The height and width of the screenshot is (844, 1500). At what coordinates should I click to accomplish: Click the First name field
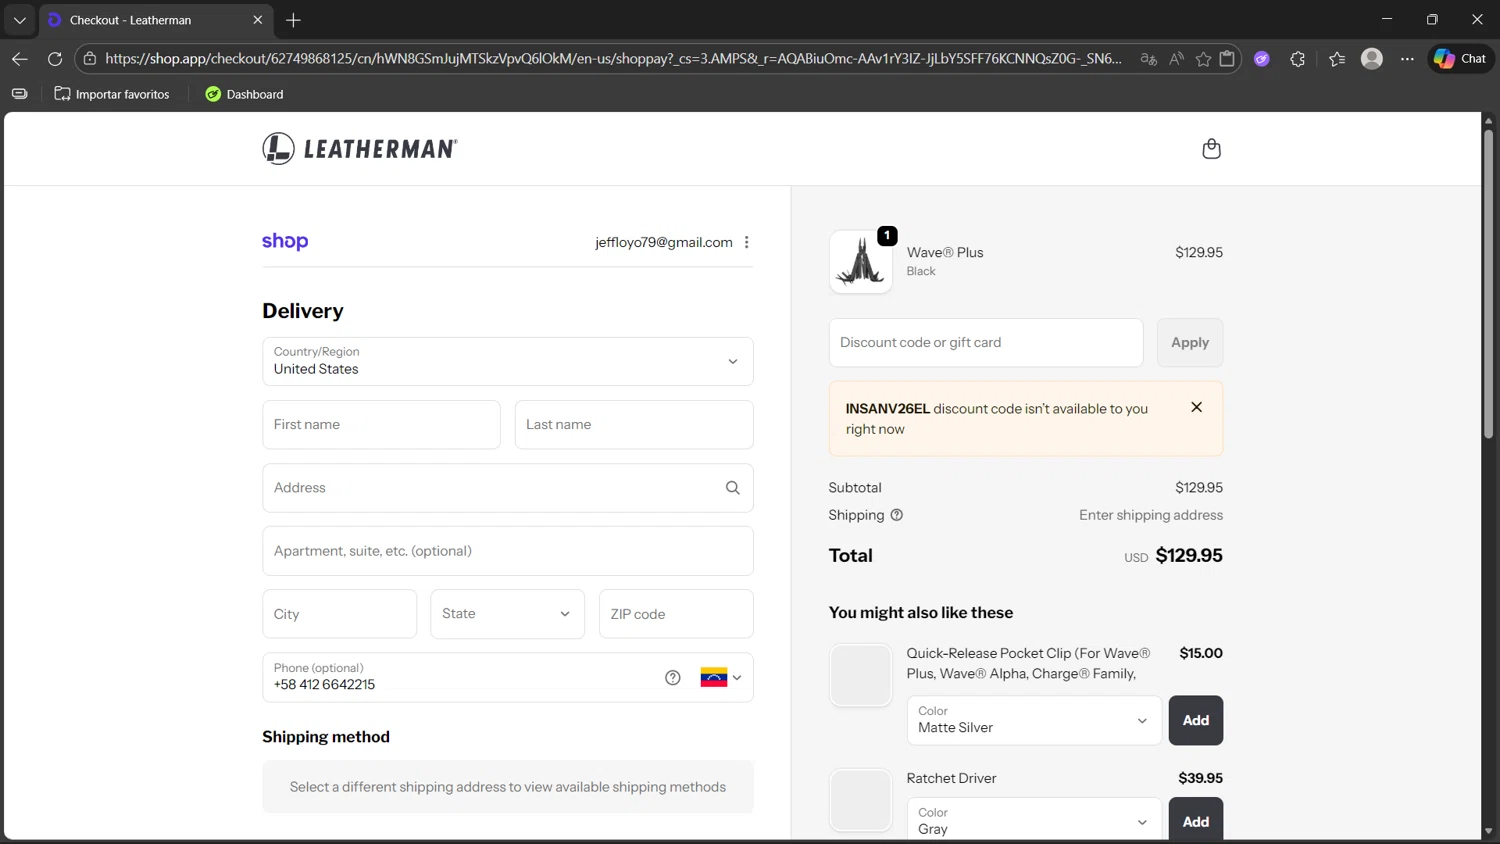[381, 425]
